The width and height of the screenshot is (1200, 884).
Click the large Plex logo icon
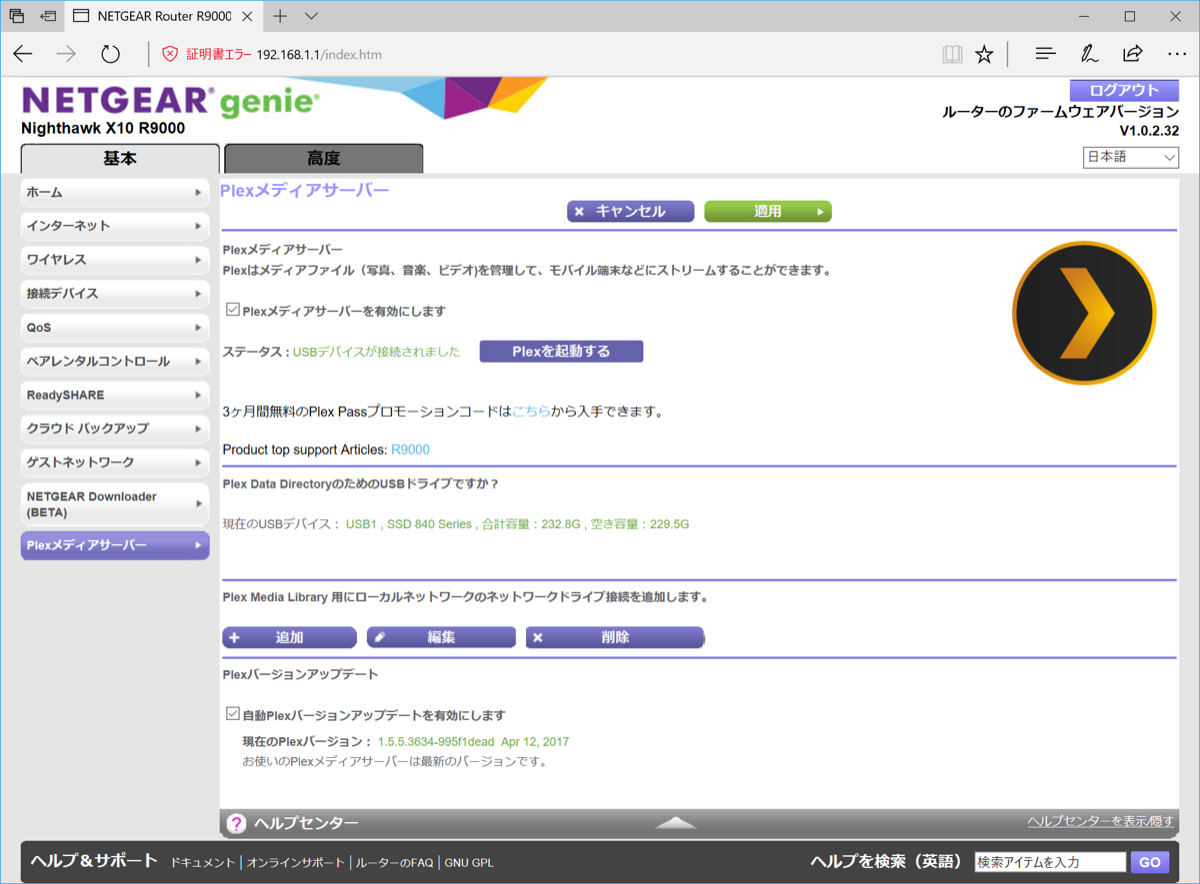tap(1084, 313)
